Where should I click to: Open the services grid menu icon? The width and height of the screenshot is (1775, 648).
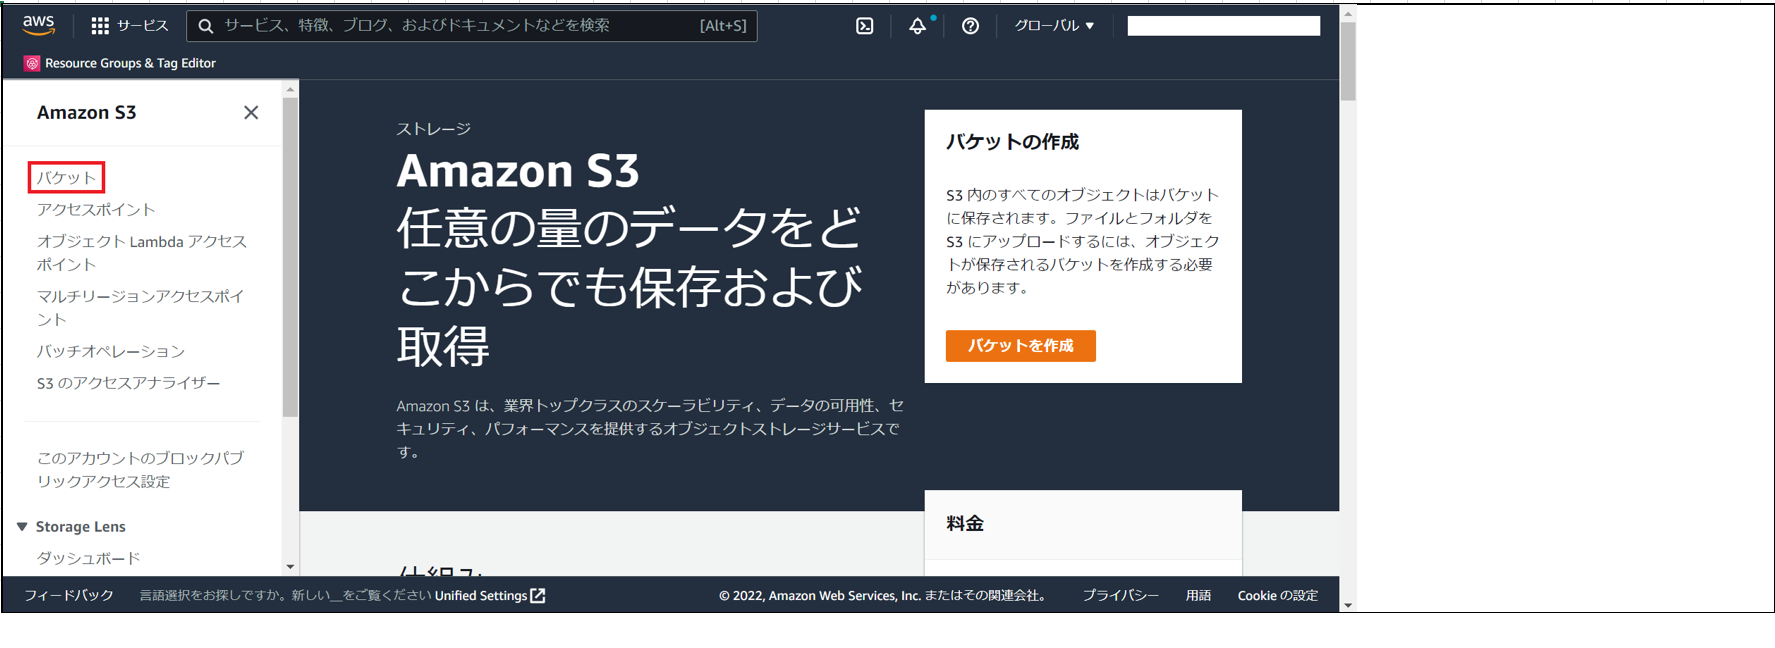point(100,26)
